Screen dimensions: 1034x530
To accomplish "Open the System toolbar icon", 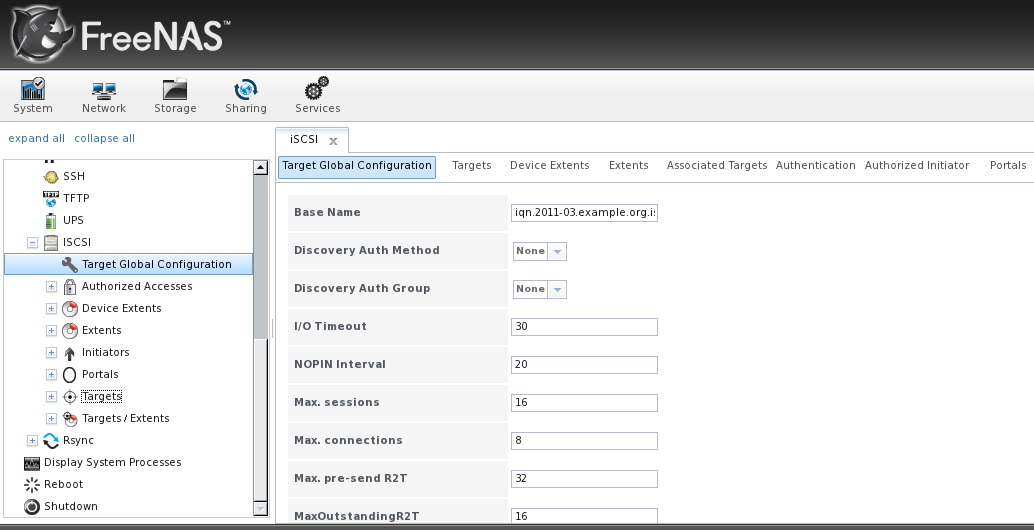I will point(32,89).
